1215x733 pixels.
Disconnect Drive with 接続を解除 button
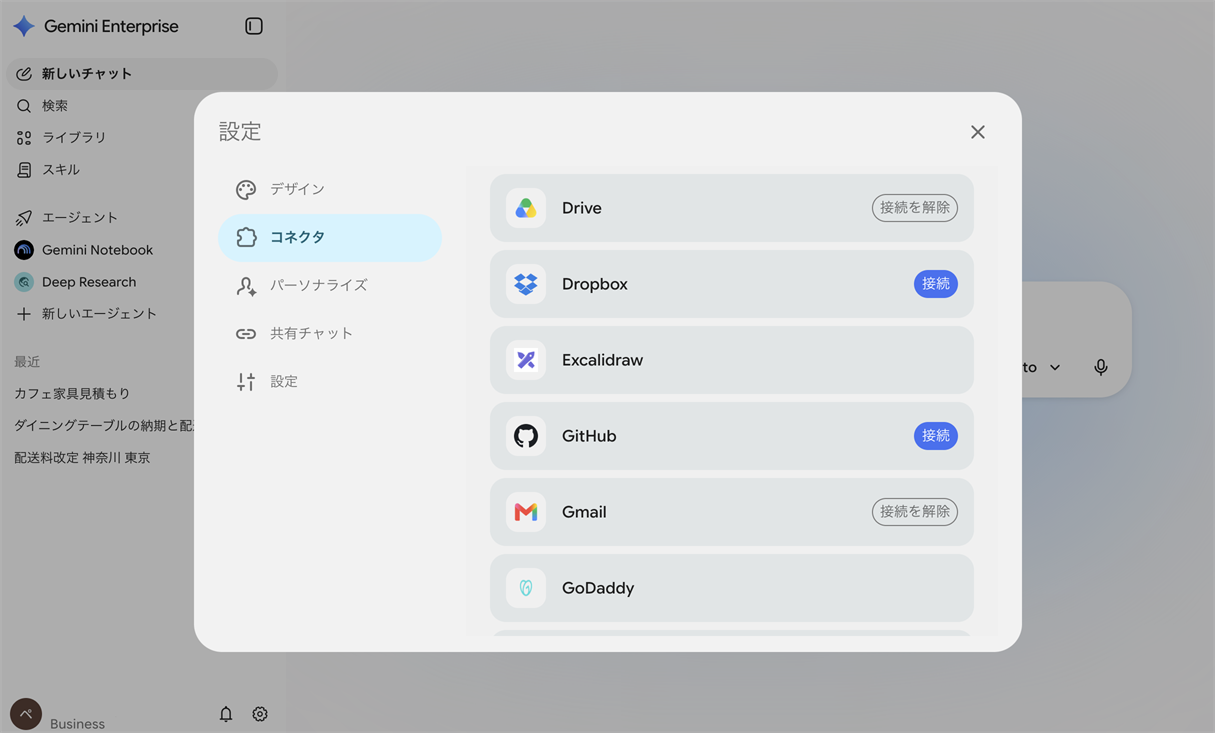click(x=915, y=208)
